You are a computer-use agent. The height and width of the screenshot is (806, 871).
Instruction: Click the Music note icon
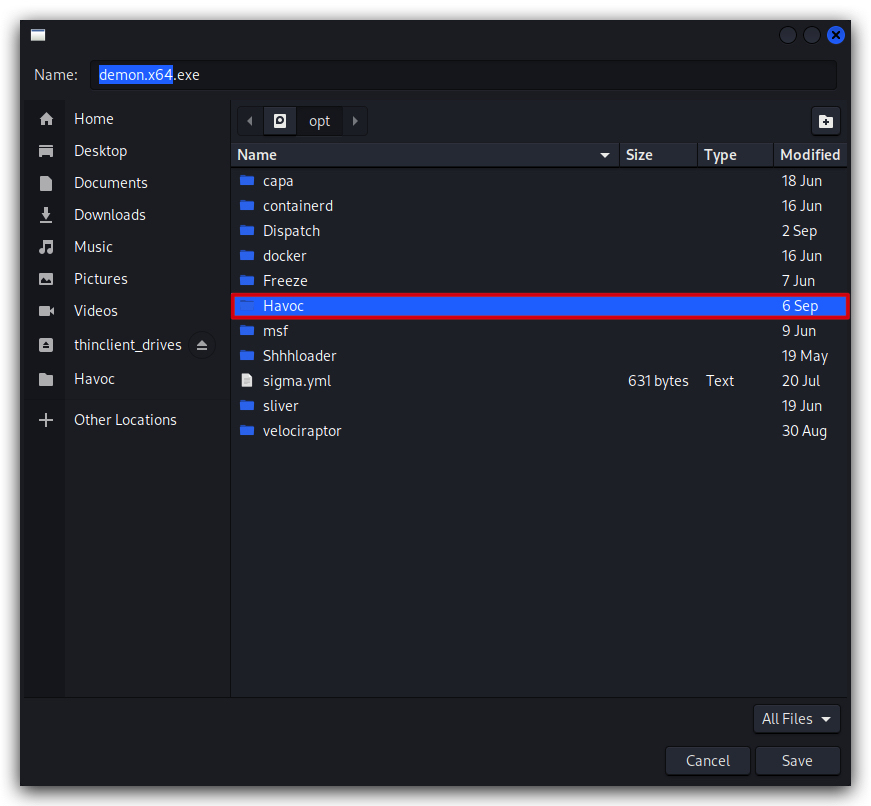[46, 247]
